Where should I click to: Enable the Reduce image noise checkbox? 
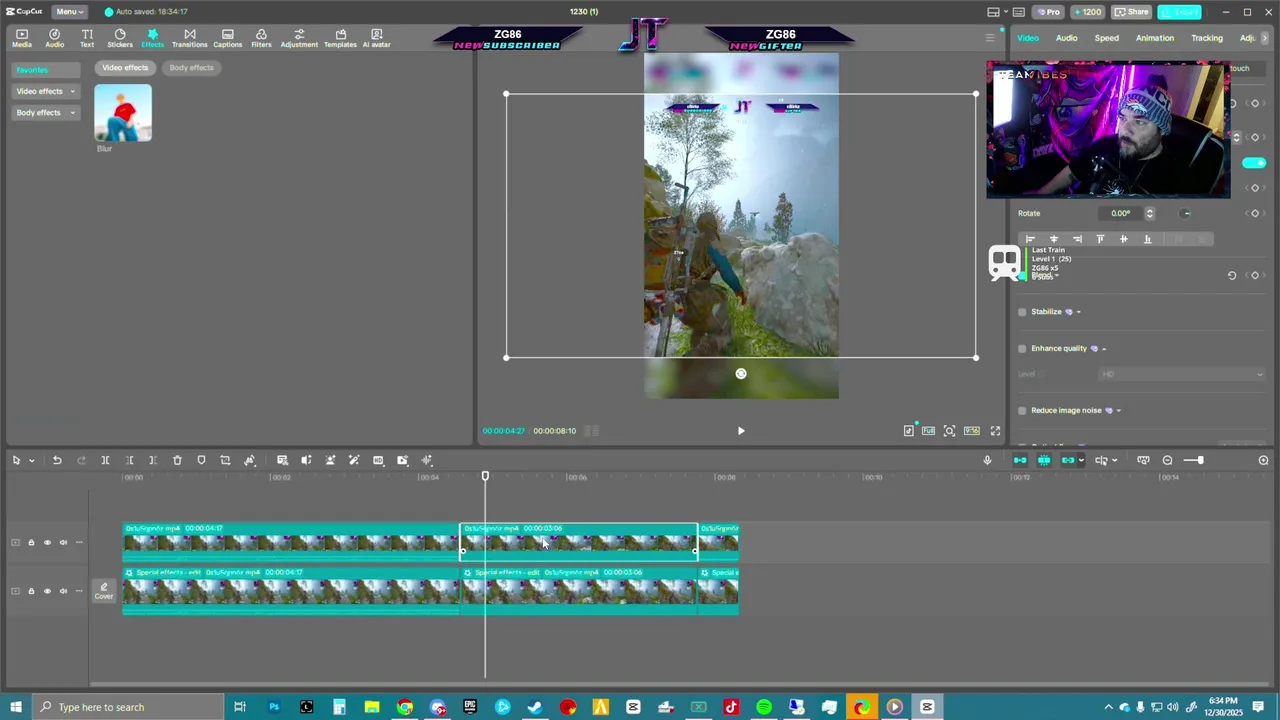pyautogui.click(x=1022, y=411)
